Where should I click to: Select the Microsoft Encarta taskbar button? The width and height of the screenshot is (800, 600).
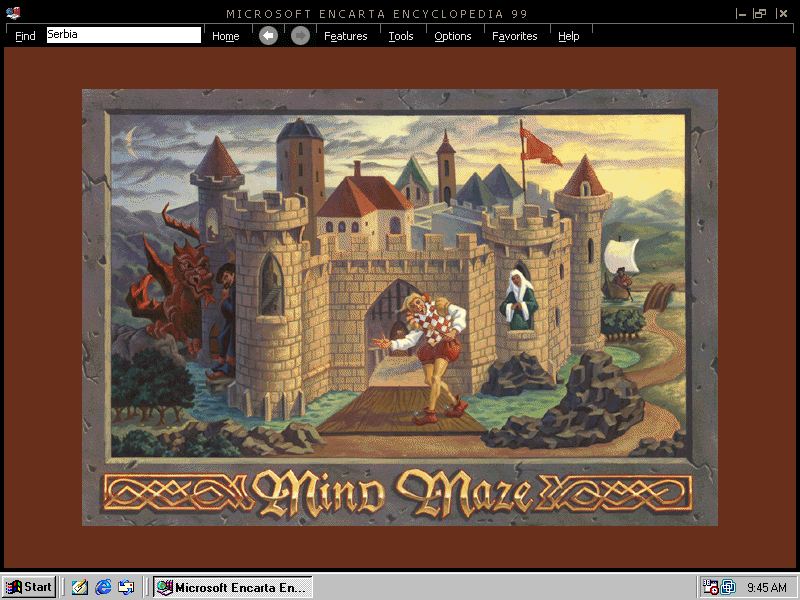[x=233, y=587]
